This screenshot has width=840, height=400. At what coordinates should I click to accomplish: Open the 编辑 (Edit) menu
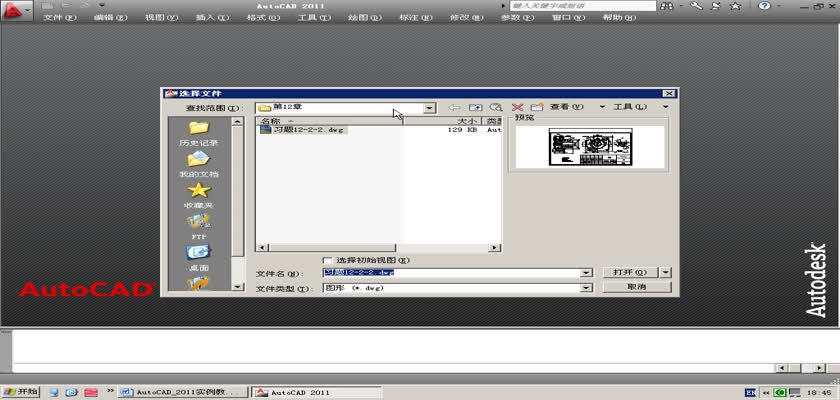[111, 17]
